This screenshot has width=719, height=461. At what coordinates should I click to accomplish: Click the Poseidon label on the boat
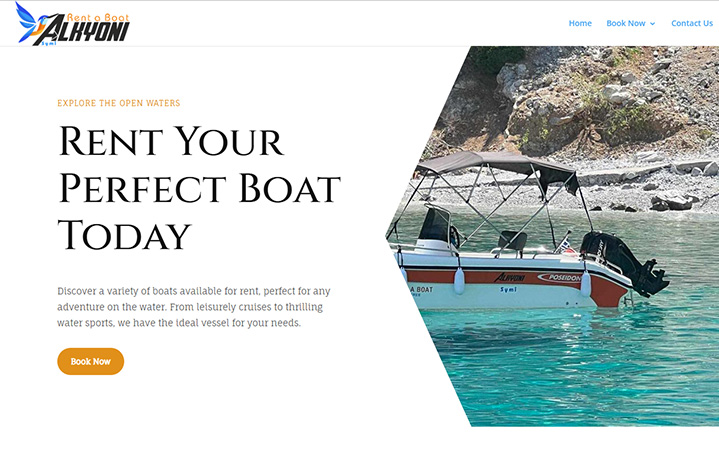pos(561,277)
